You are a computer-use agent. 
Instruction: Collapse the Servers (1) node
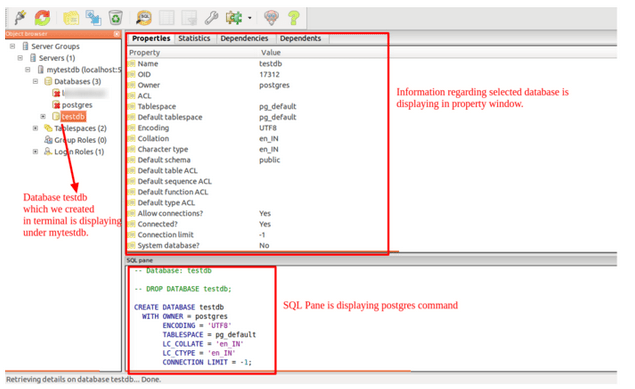(20, 58)
